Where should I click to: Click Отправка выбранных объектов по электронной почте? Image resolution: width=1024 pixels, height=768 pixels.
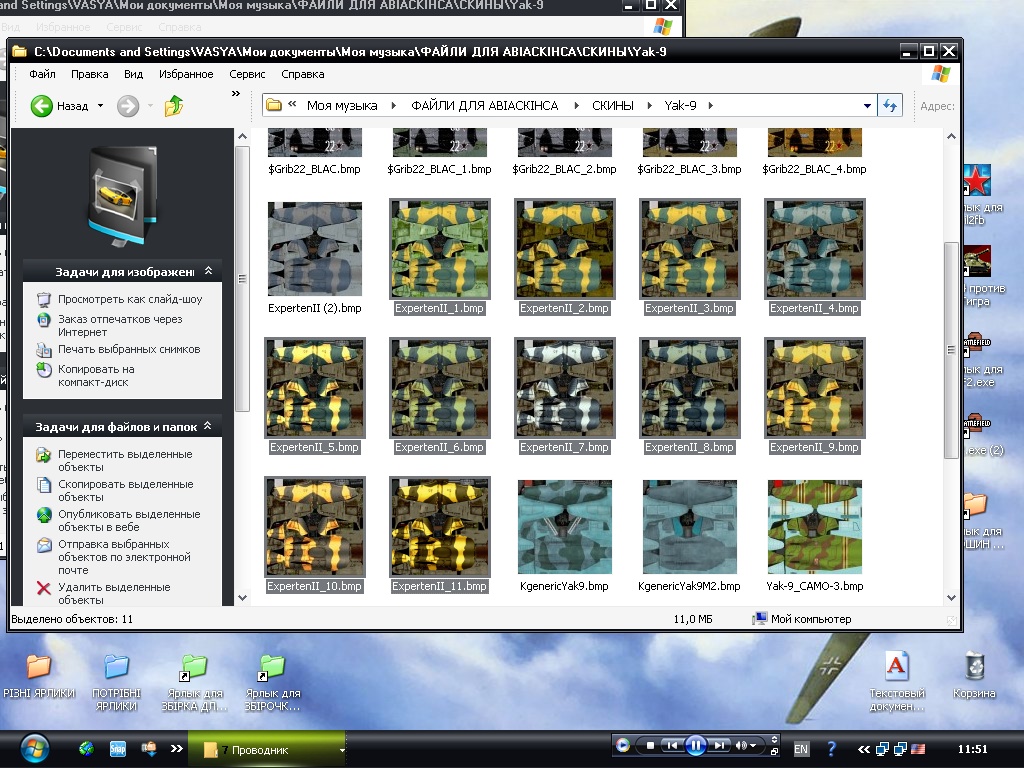[x=124, y=557]
